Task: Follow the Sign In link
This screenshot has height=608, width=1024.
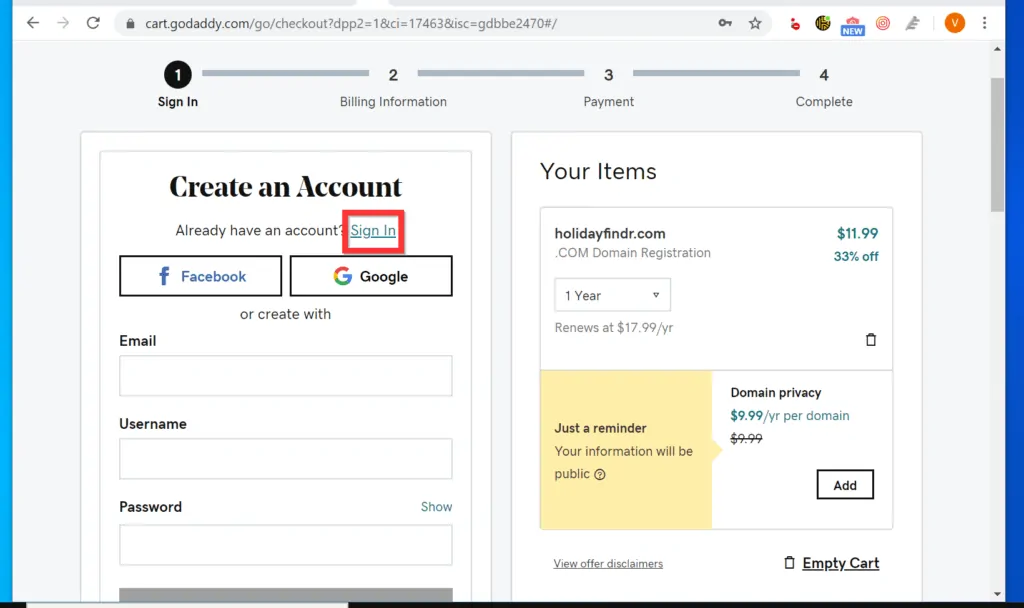Action: click(373, 231)
